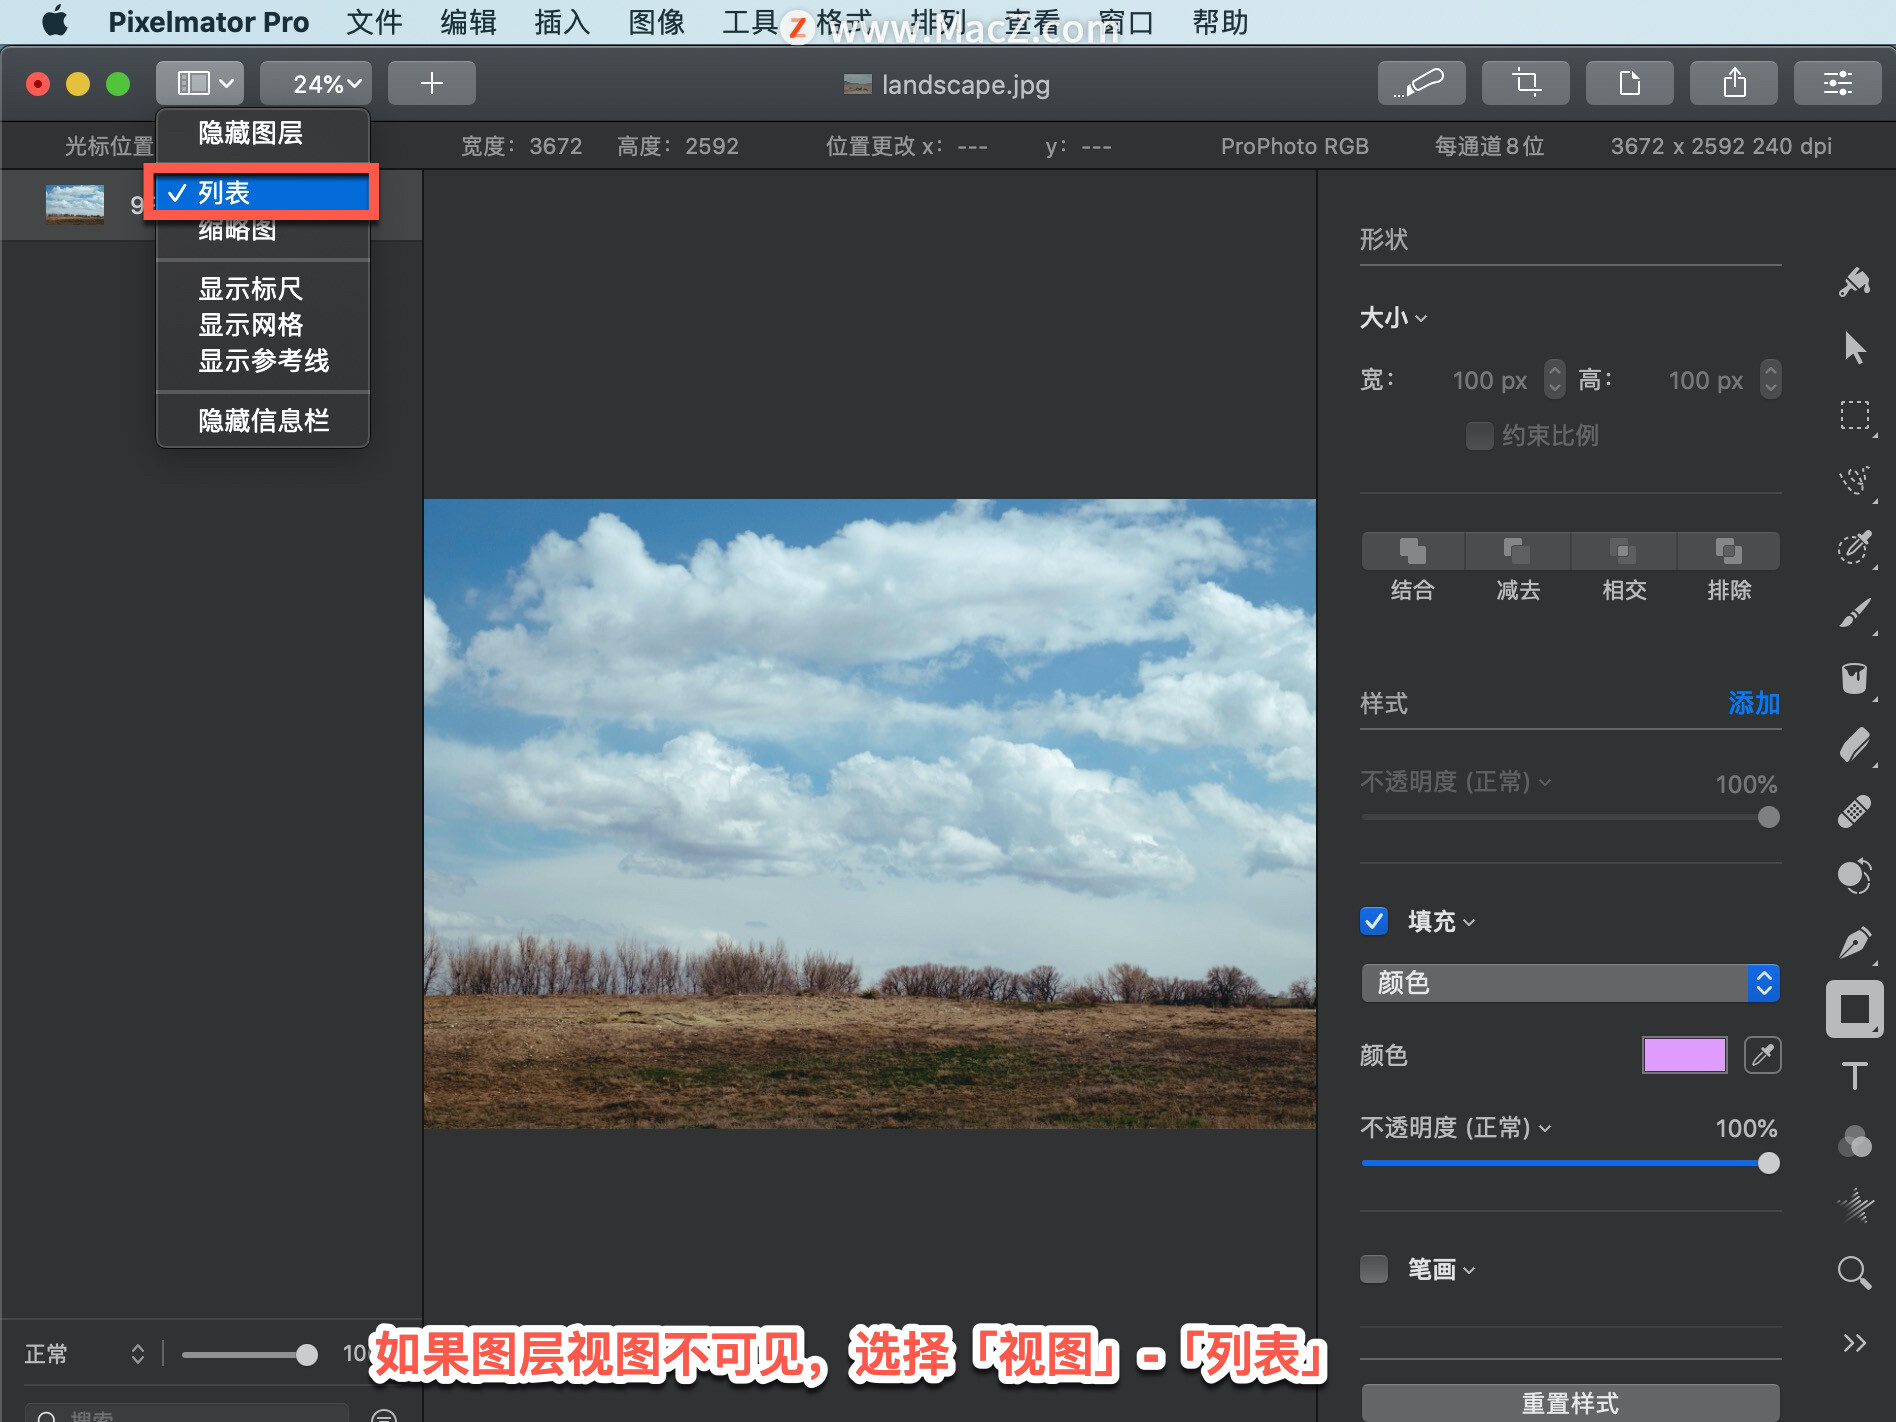This screenshot has height=1422, width=1896.
Task: Select the Paint brush tool
Action: pyautogui.click(x=1854, y=613)
